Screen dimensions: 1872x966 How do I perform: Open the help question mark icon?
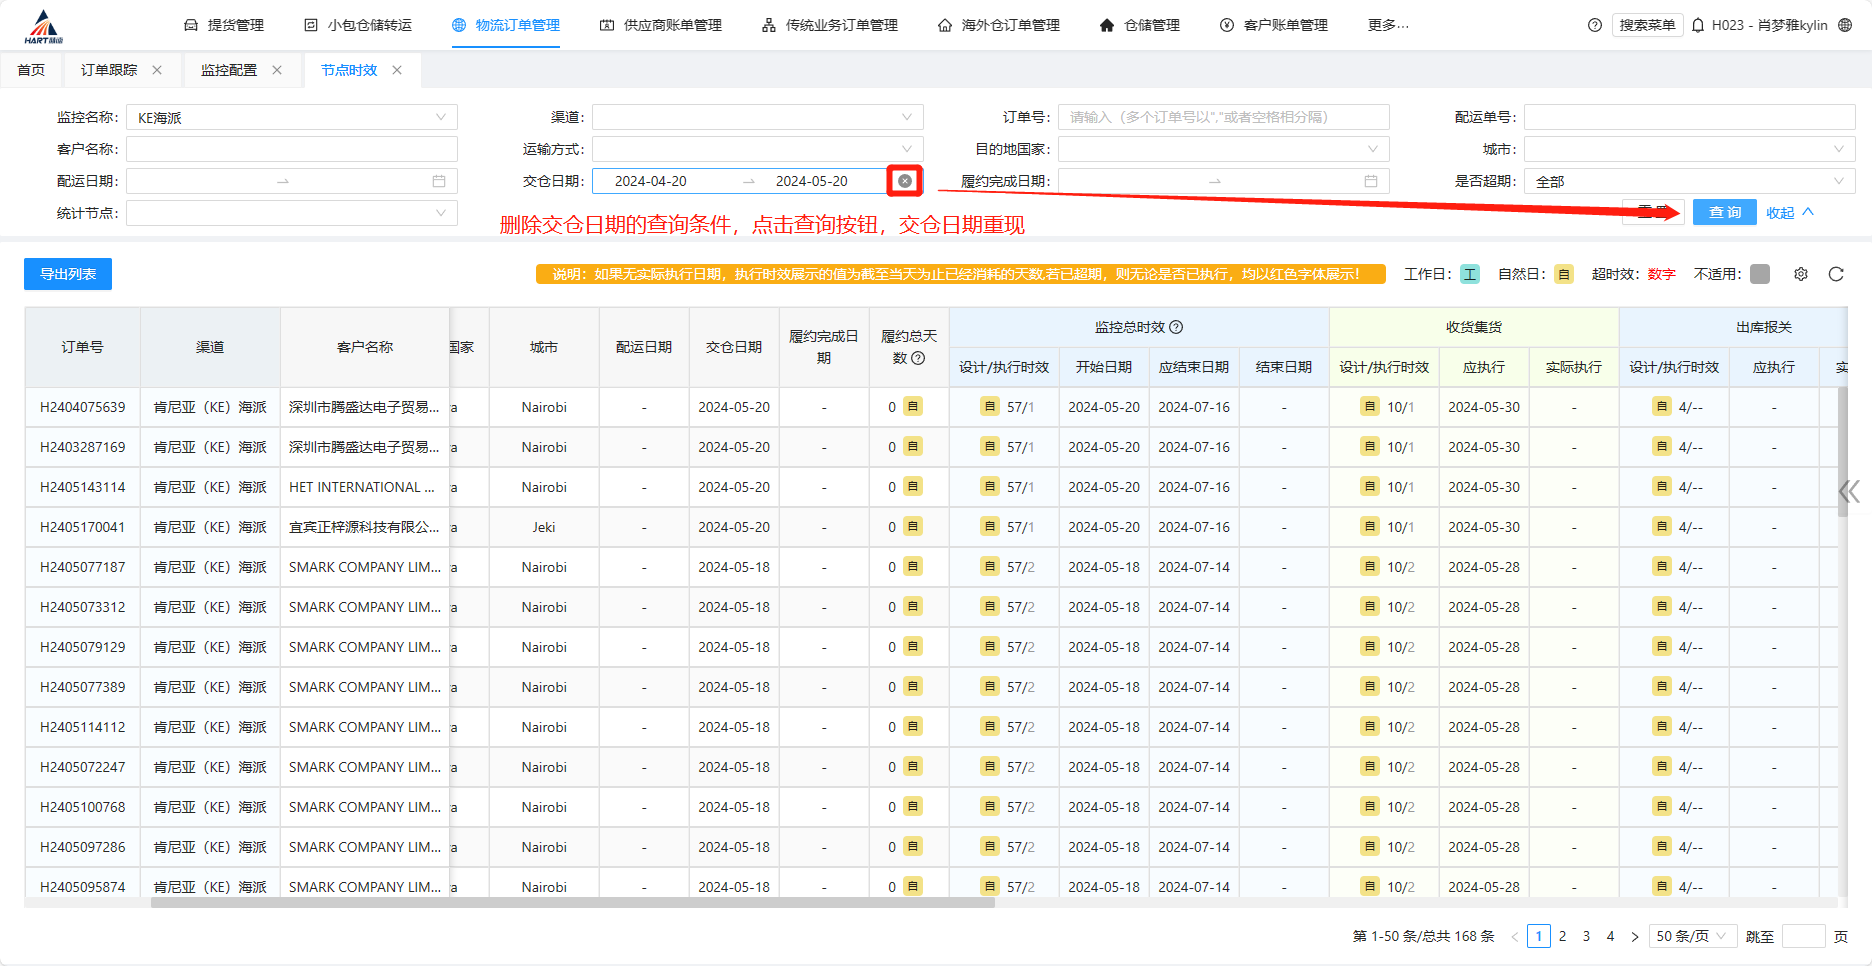(1595, 26)
